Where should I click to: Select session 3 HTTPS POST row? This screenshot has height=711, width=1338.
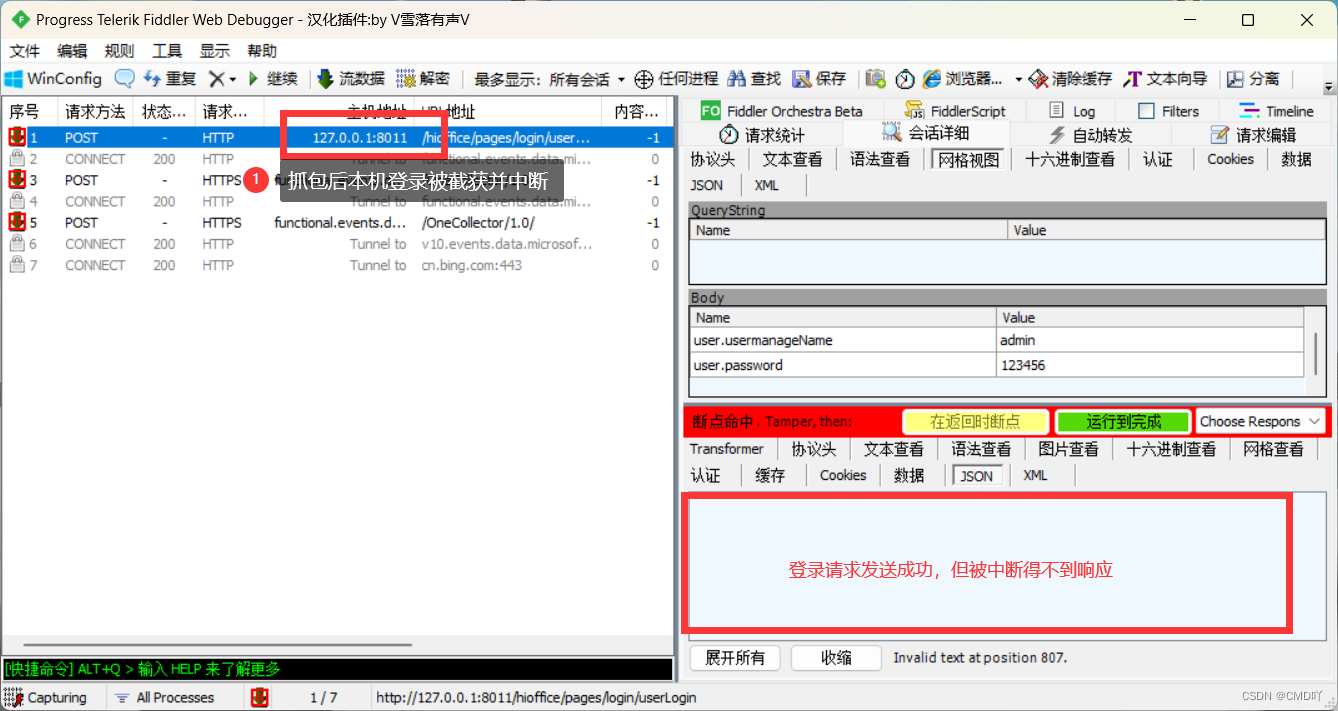336,180
